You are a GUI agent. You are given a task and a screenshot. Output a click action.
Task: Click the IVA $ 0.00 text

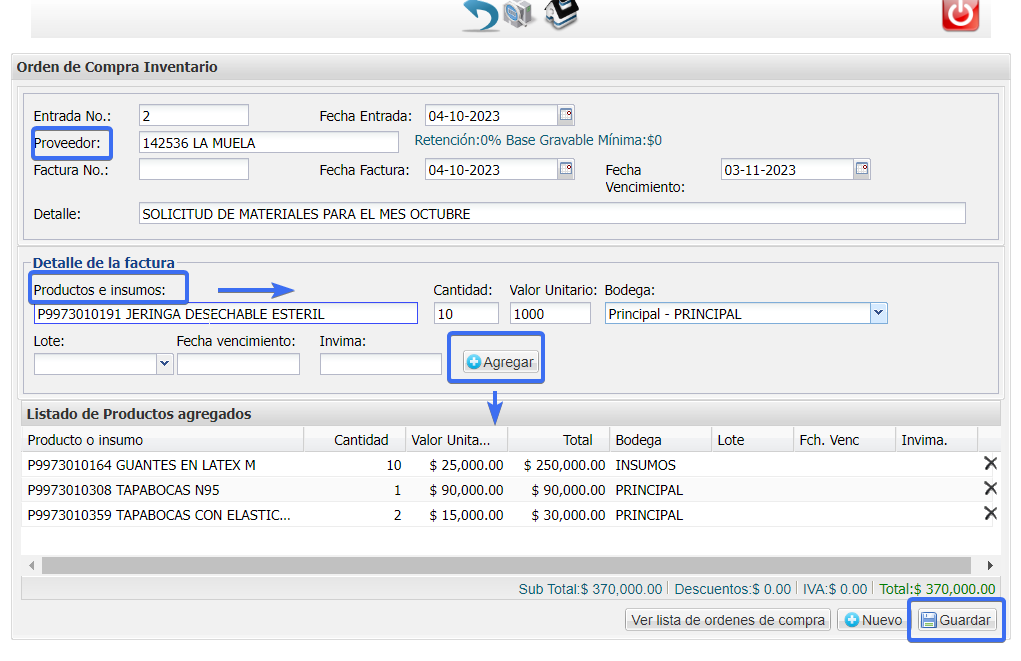pos(835,589)
